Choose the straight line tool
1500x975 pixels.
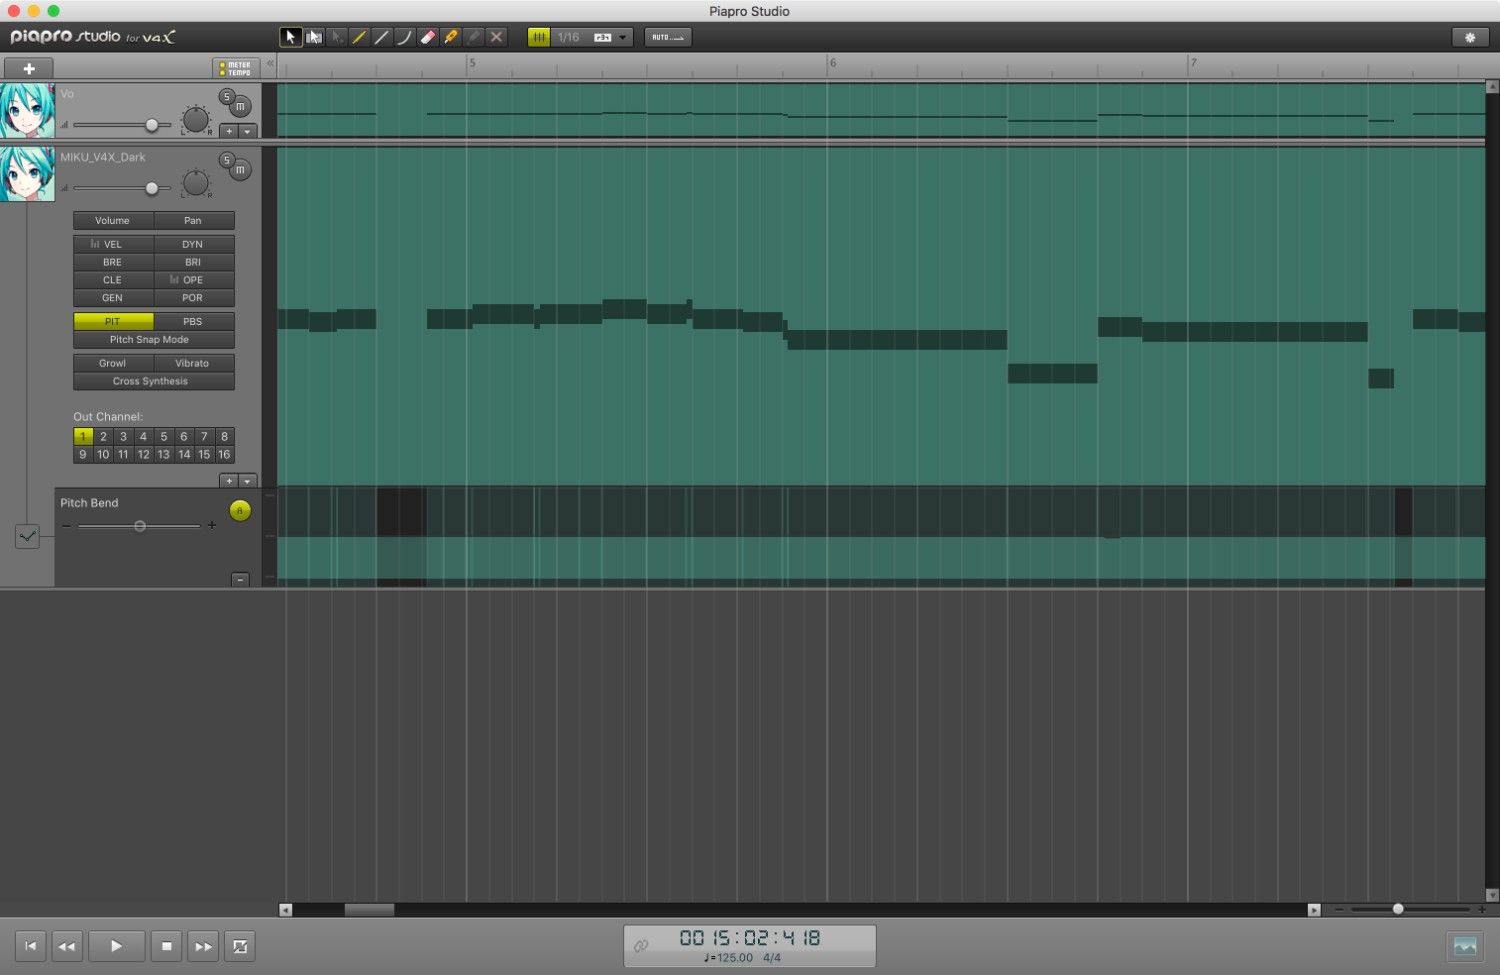pos(382,37)
